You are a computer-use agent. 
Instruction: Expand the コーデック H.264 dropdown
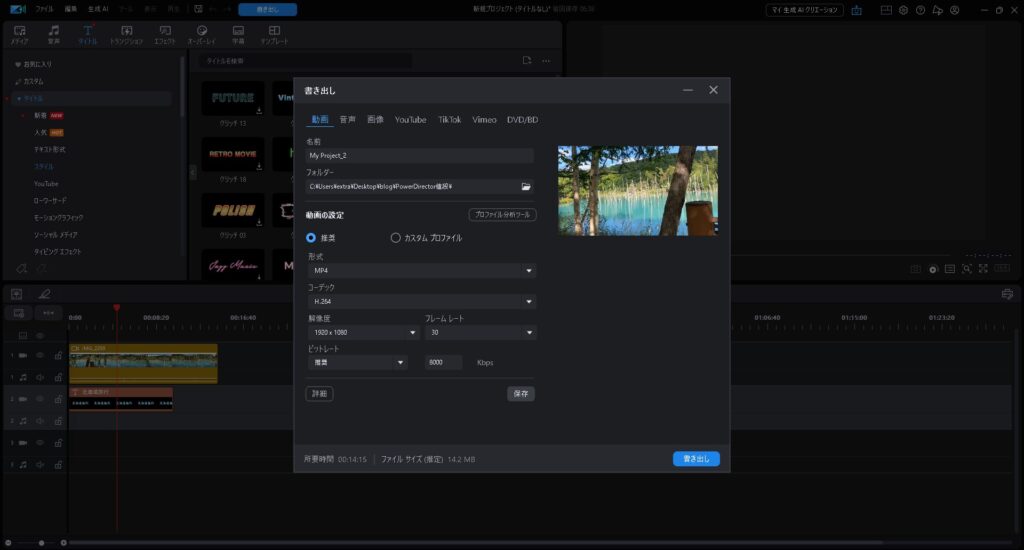(x=421, y=302)
